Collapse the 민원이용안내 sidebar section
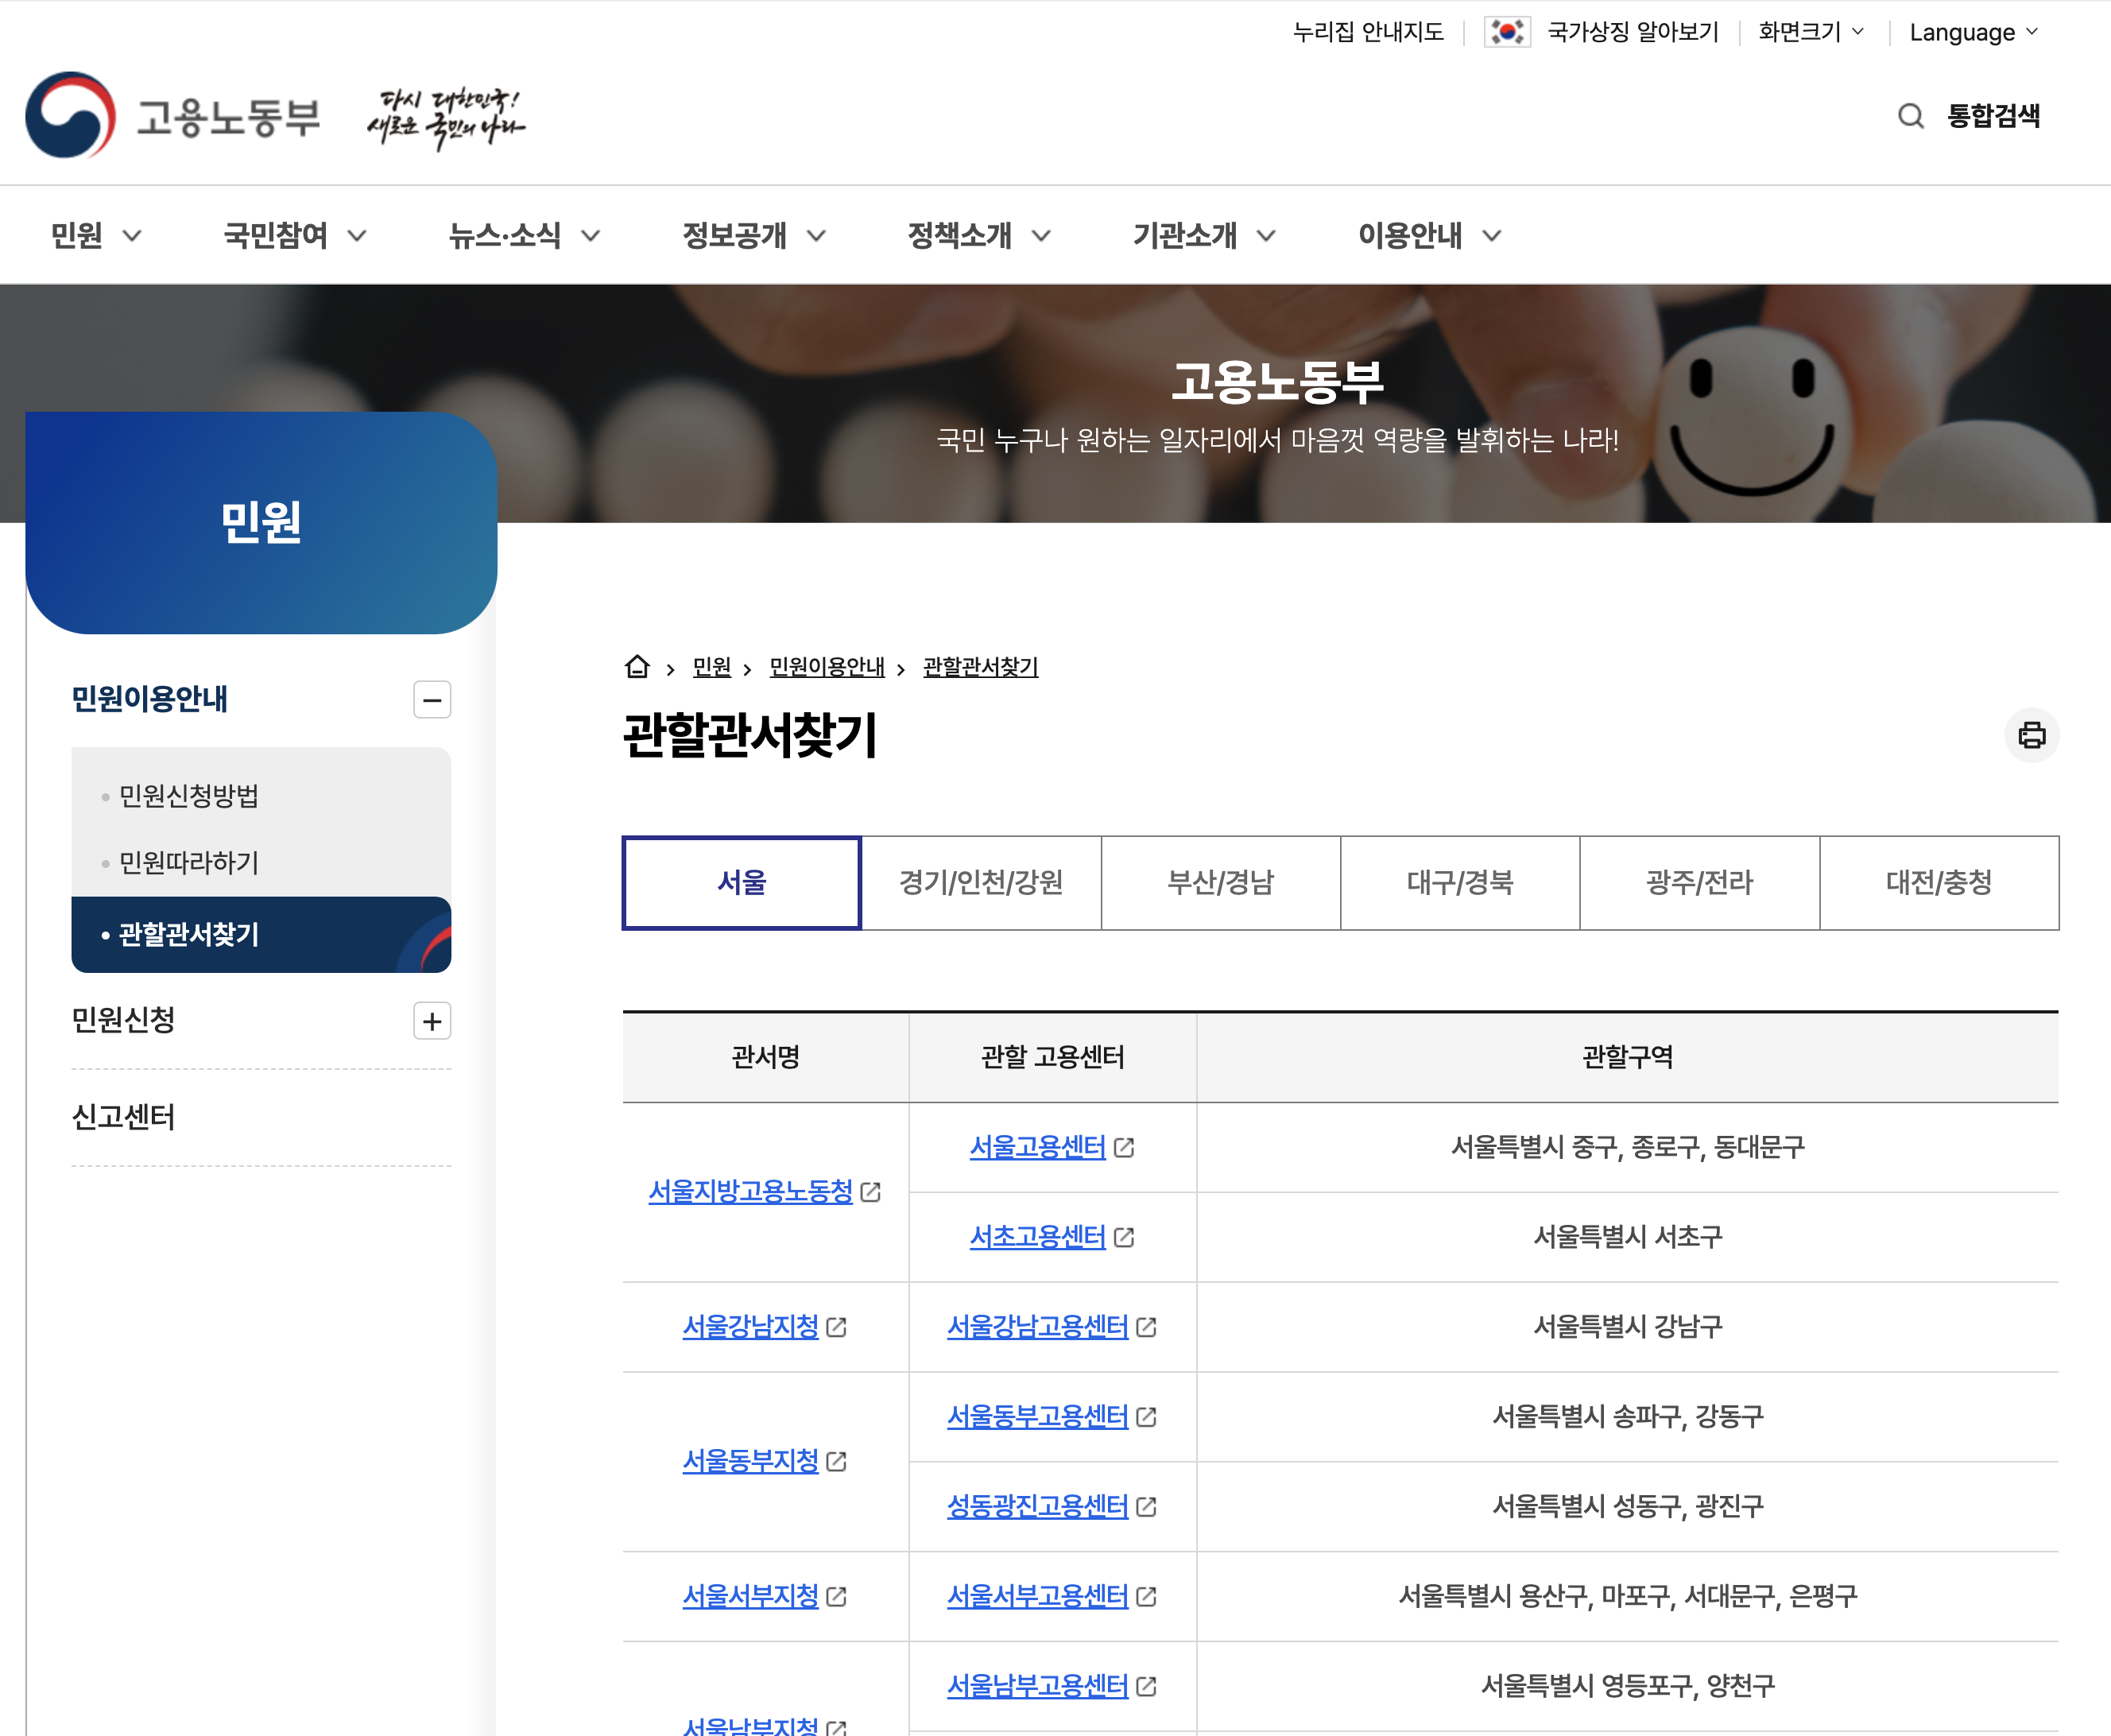Viewport: 2111px width, 1736px height. (x=432, y=699)
